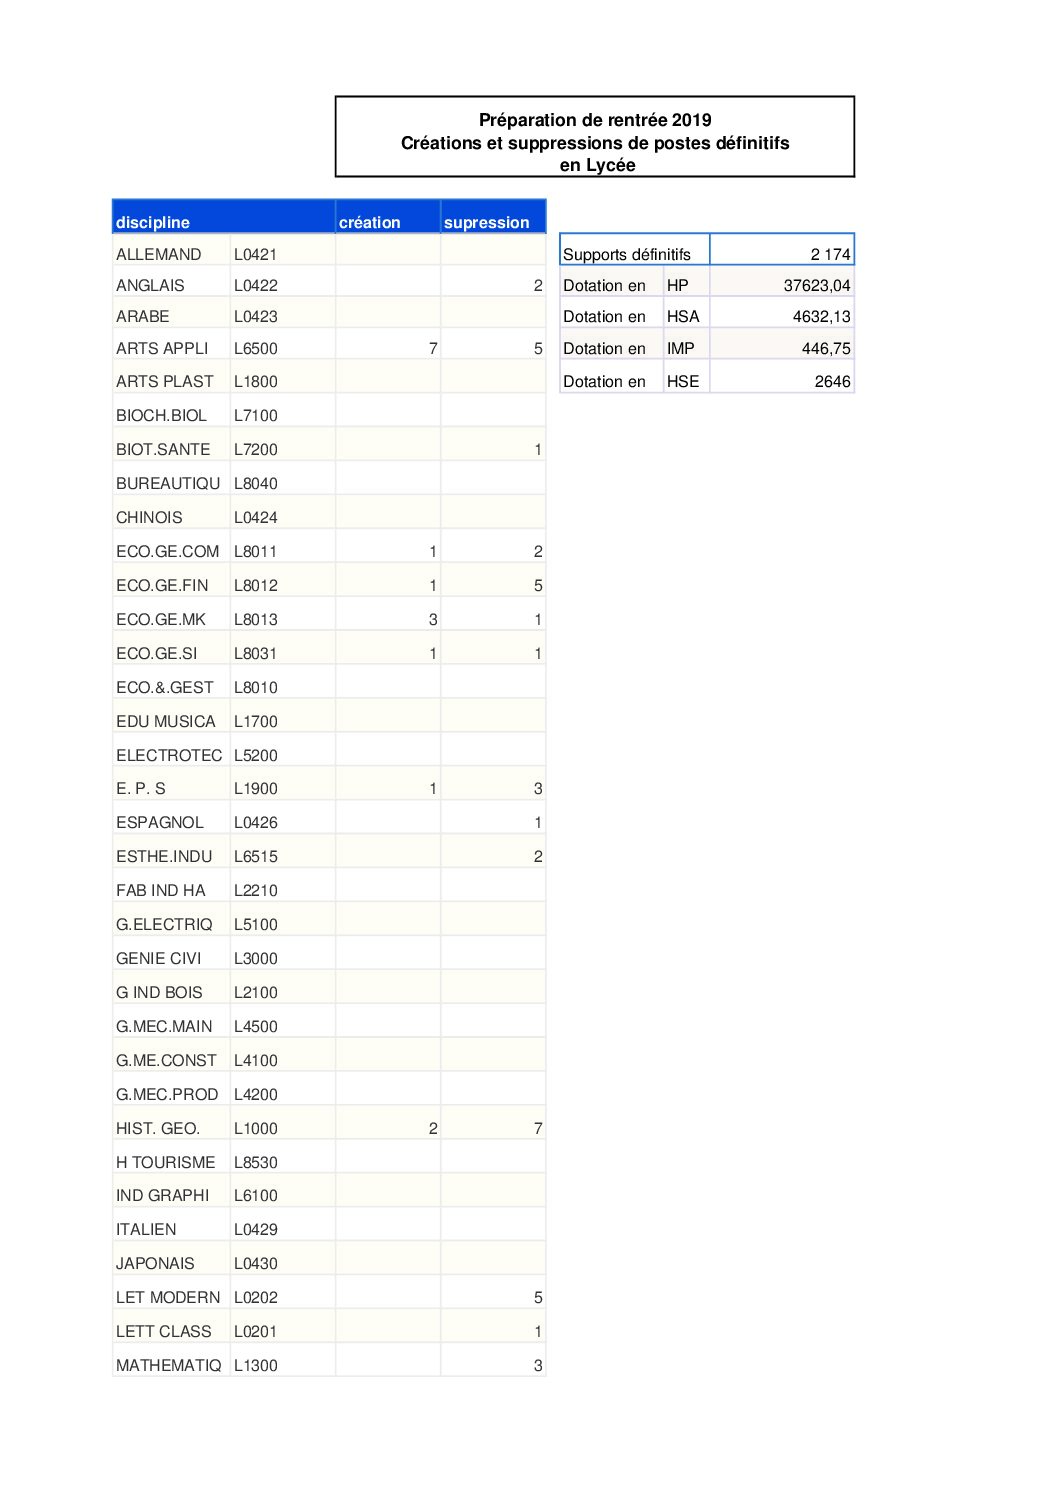The image size is (1058, 1497).
Task: Click LET MODERN supression value 5
Action: 493,1293
